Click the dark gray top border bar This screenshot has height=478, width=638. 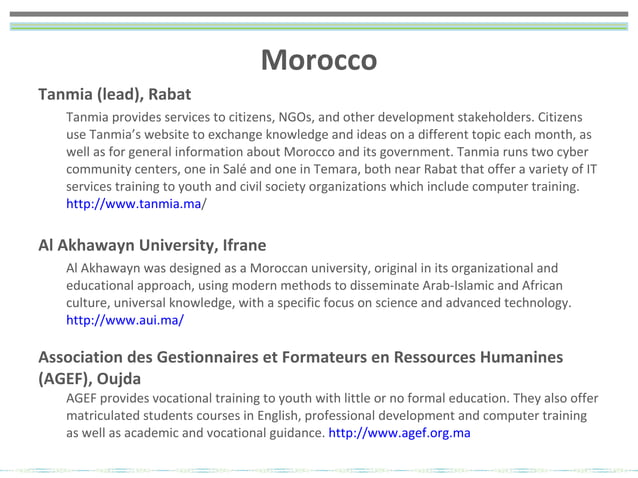pyautogui.click(x=319, y=14)
